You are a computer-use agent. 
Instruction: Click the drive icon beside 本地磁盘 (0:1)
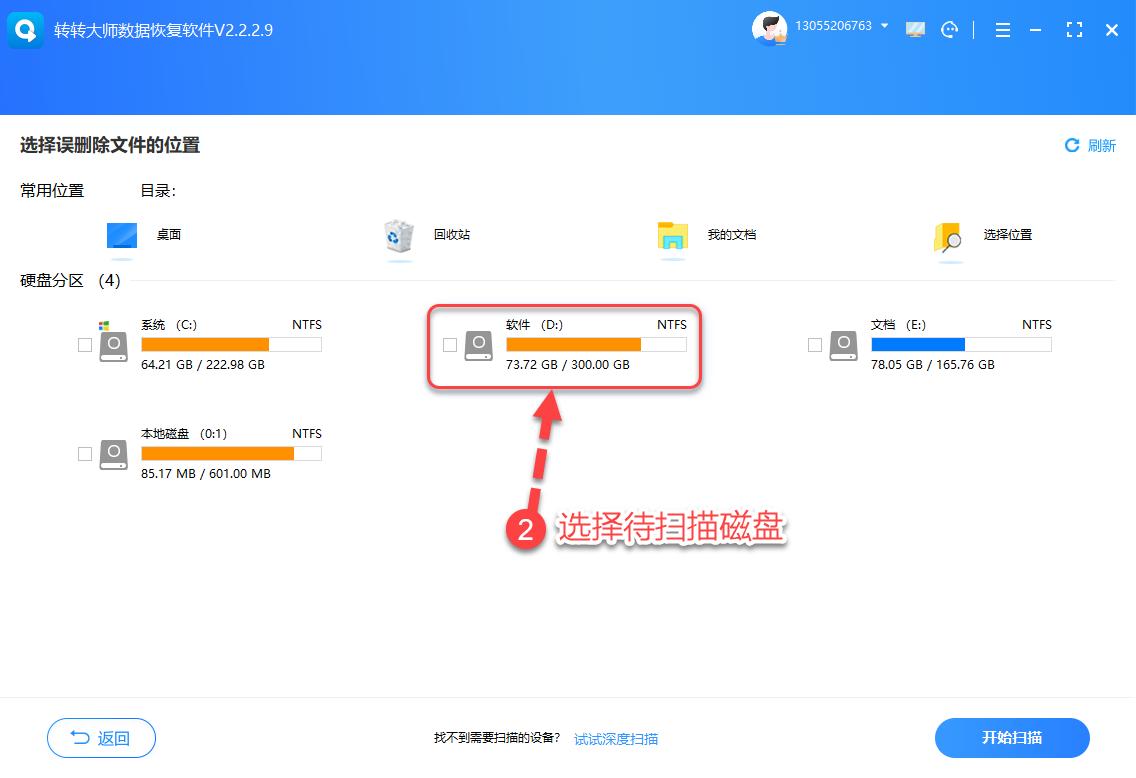tap(113, 453)
